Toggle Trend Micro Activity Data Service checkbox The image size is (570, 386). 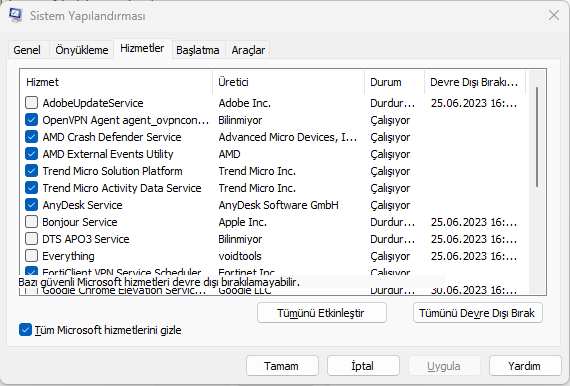pyautogui.click(x=32, y=188)
